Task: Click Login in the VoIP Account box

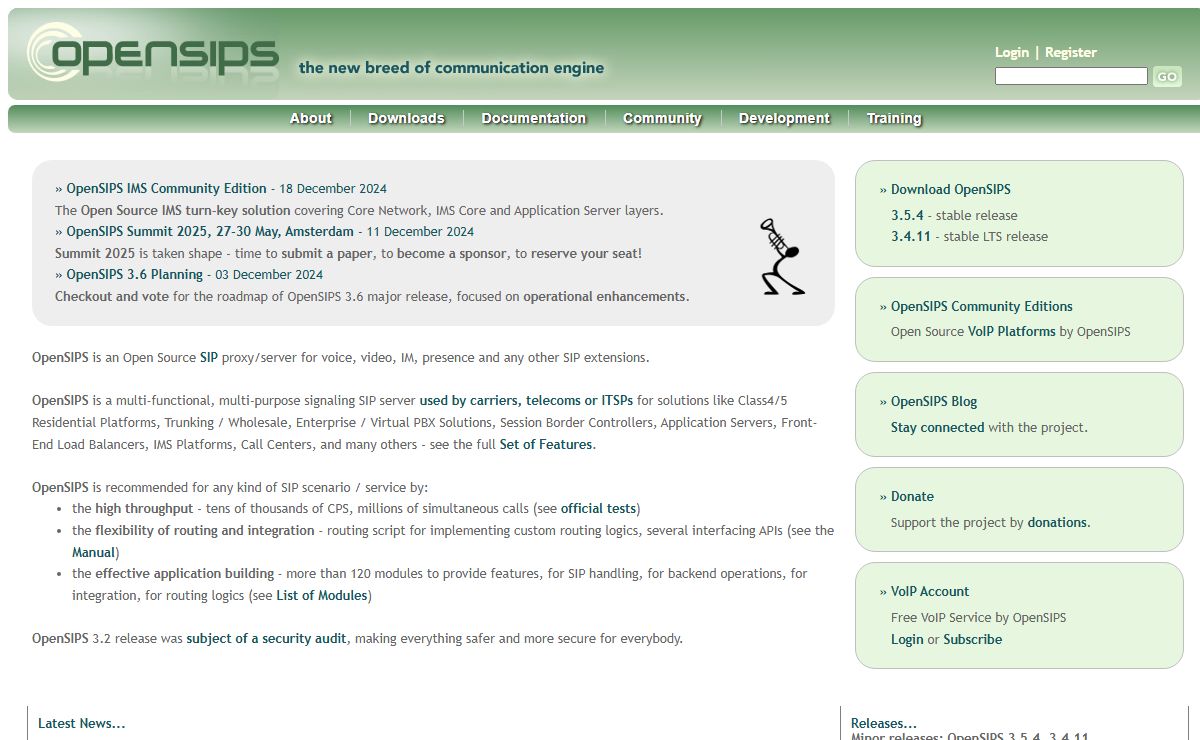Action: pos(907,639)
